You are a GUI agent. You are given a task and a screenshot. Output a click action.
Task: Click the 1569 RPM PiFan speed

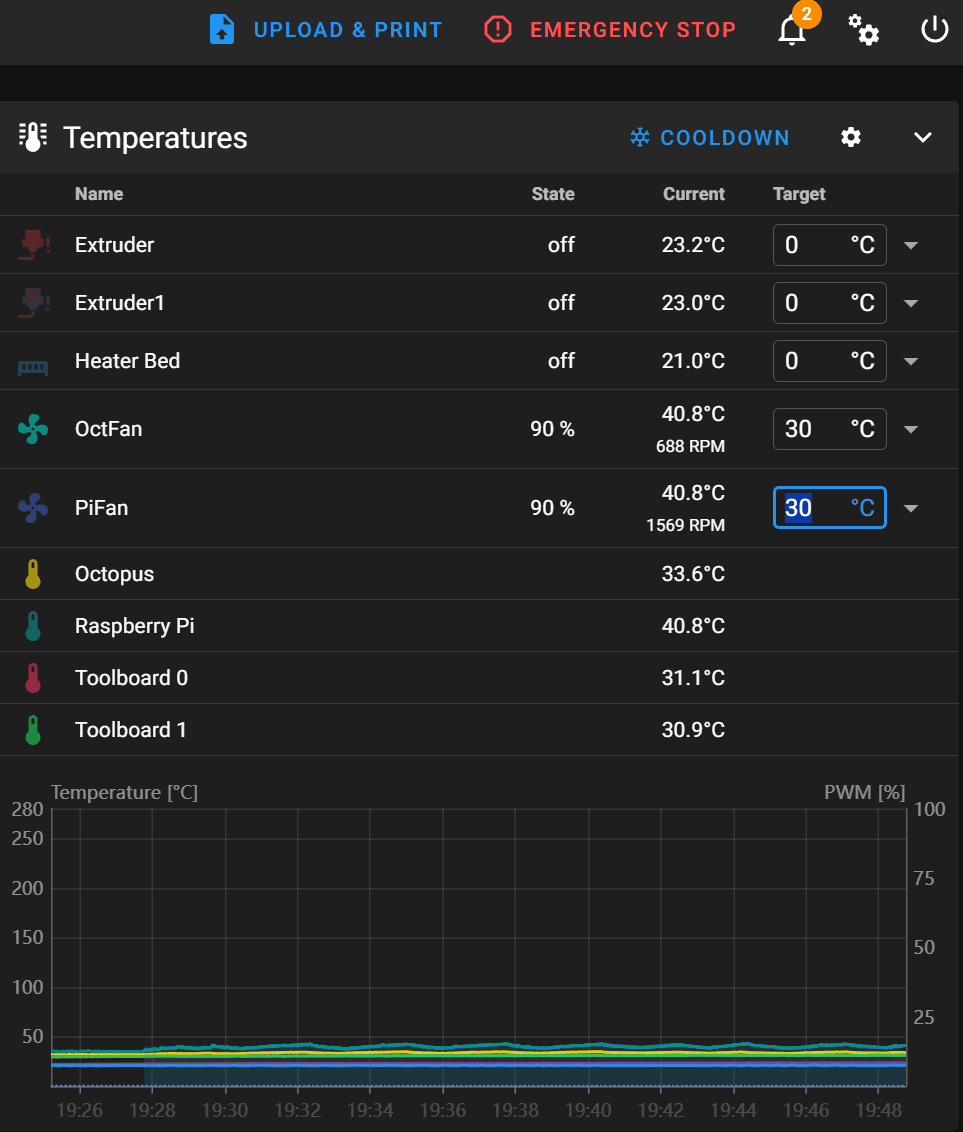[685, 525]
